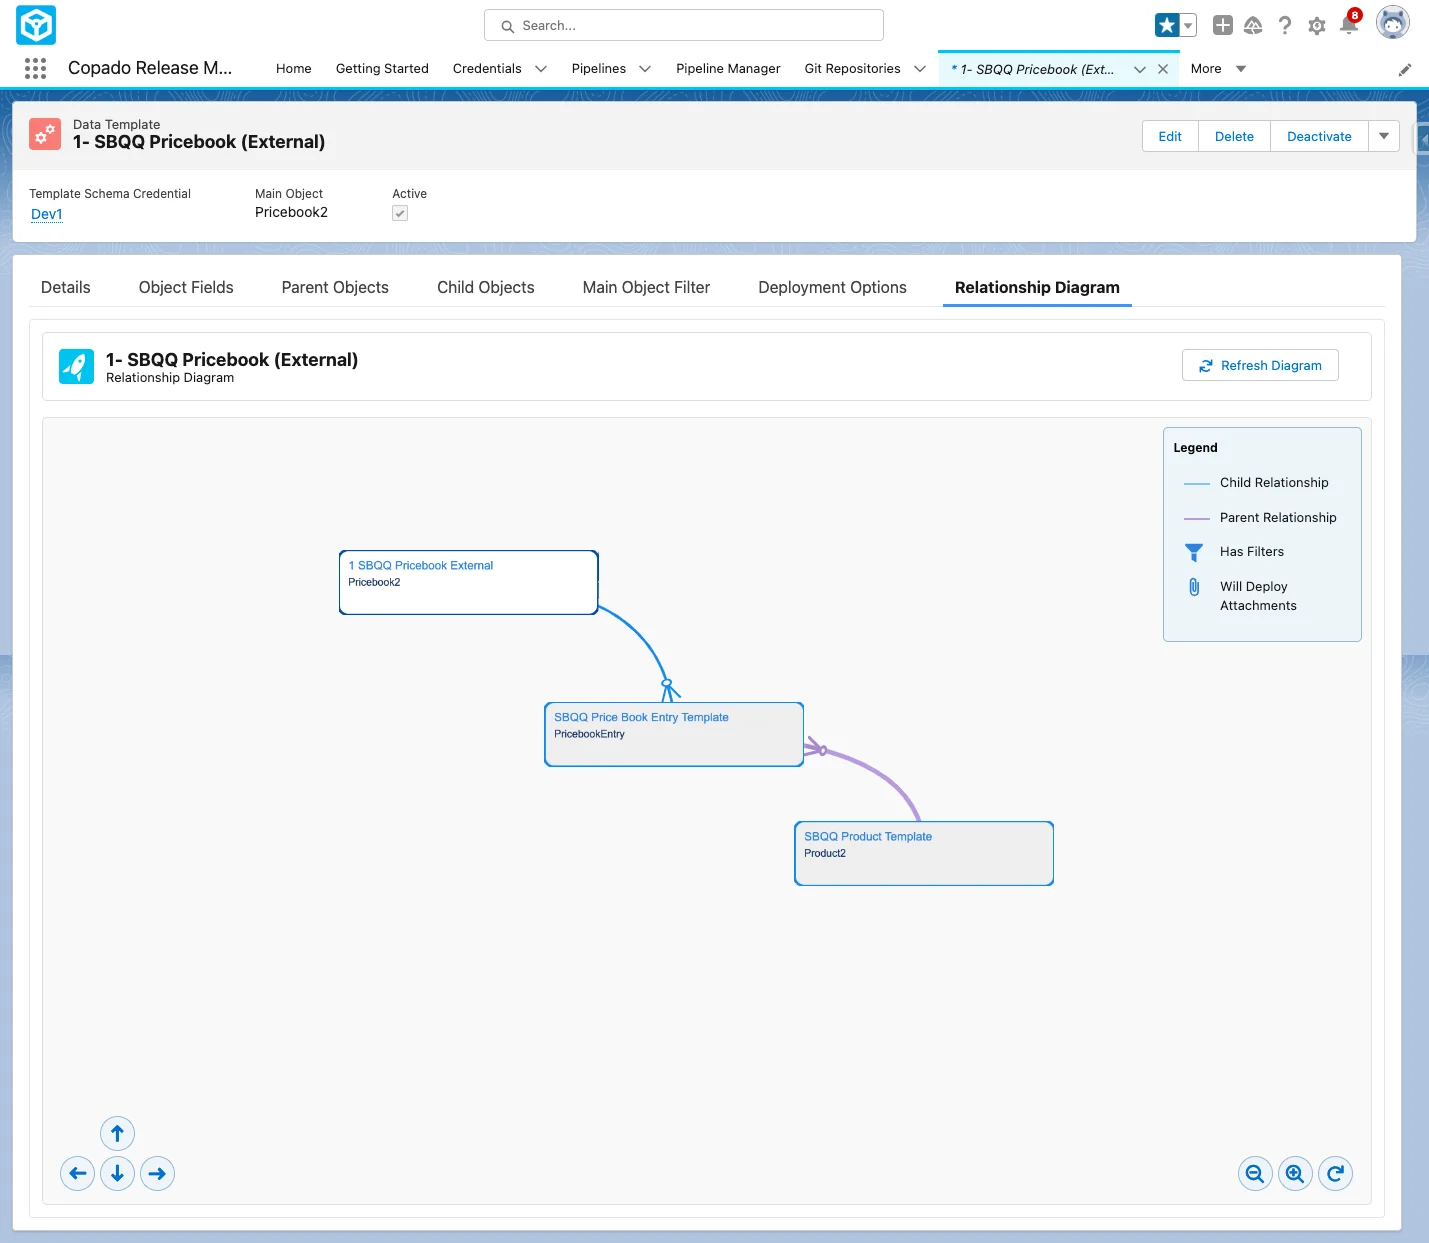This screenshot has width=1429, height=1243.
Task: Select the Refresh Diagram icon button
Action: tap(1205, 365)
